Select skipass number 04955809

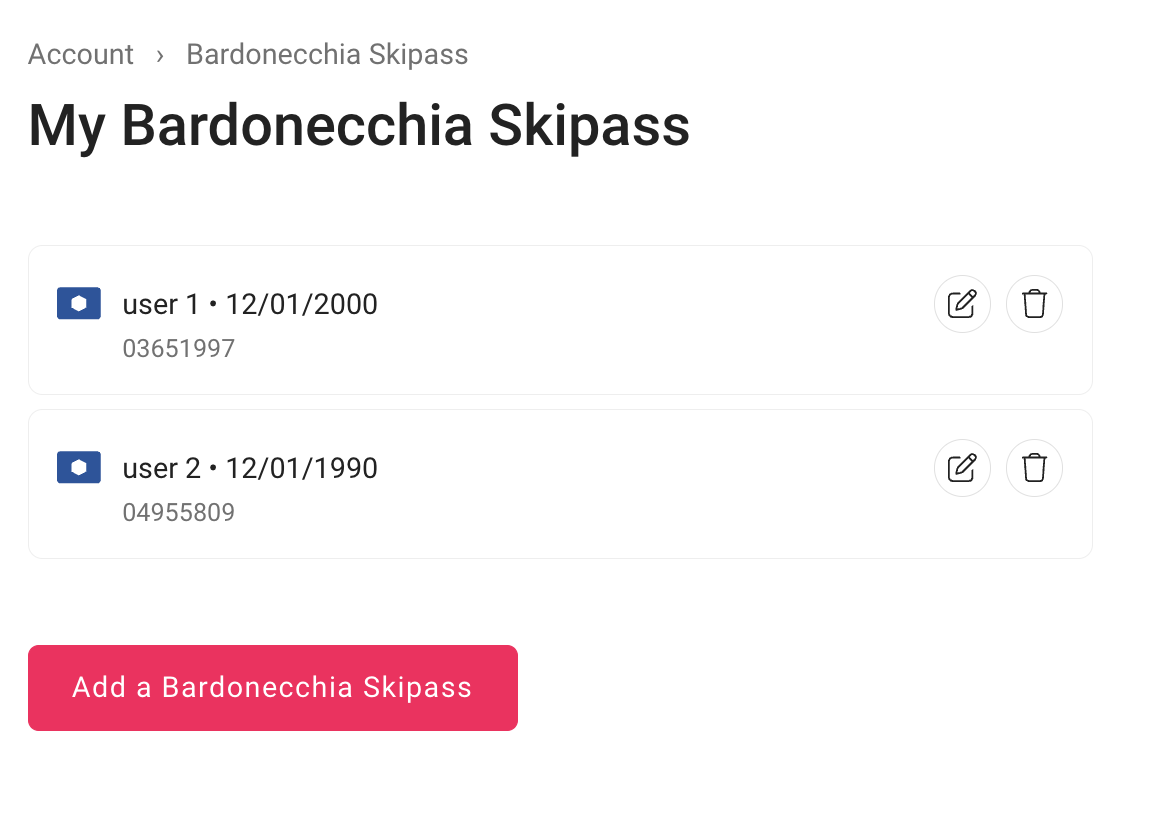(x=179, y=513)
